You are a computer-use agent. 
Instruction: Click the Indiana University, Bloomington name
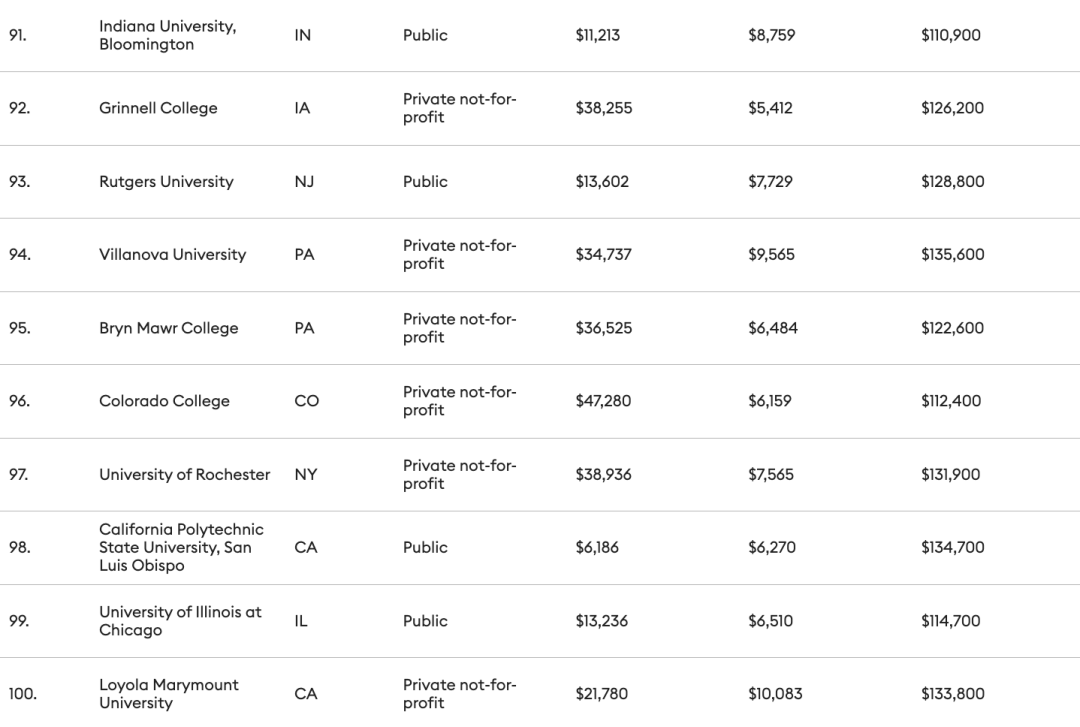[x=167, y=35]
